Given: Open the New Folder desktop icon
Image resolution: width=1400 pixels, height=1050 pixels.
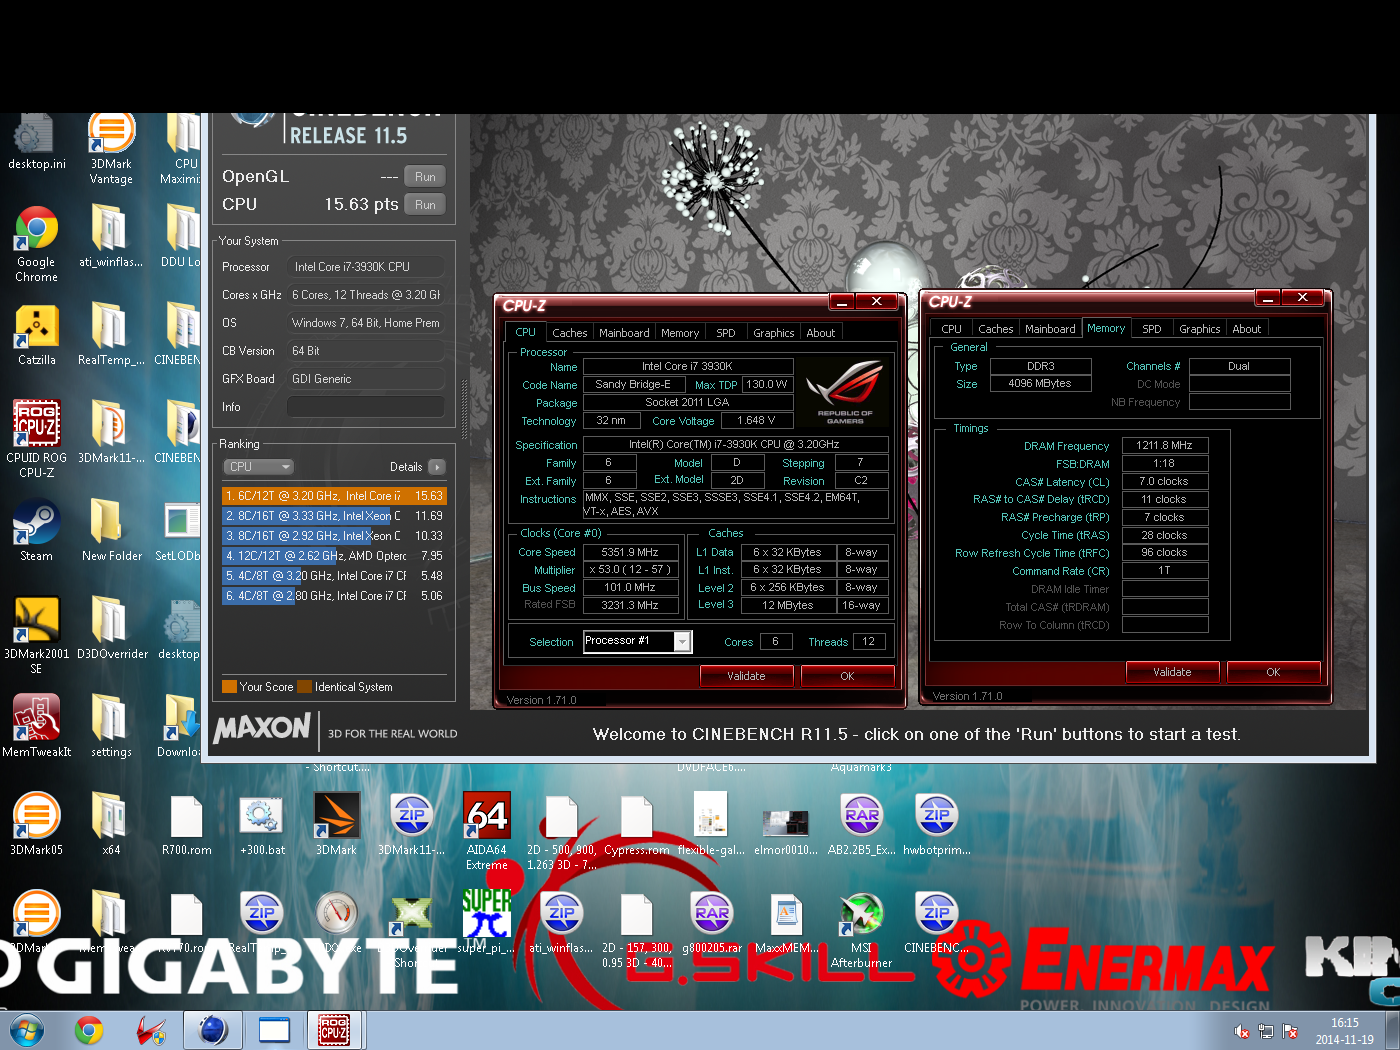Looking at the screenshot, I should (x=111, y=530).
